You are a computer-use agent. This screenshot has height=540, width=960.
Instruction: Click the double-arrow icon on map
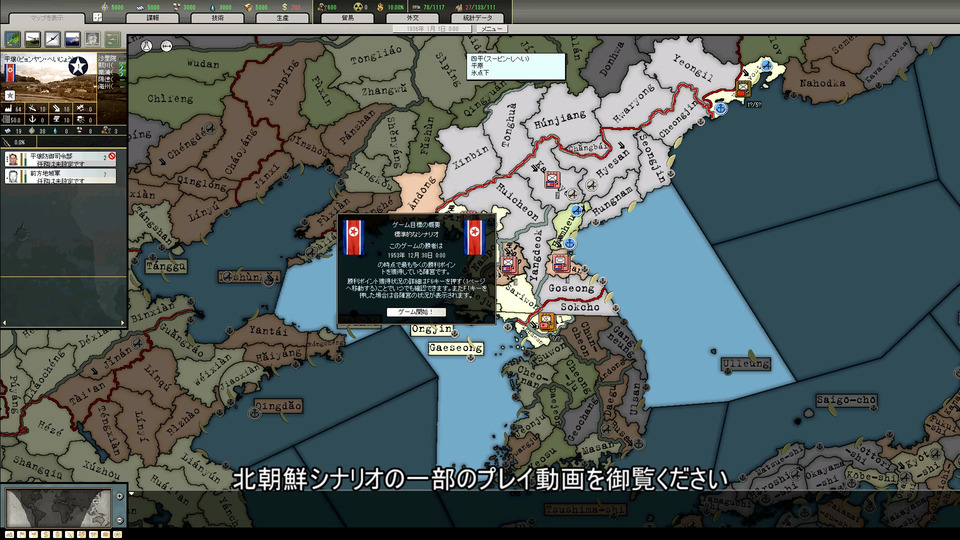point(167,45)
